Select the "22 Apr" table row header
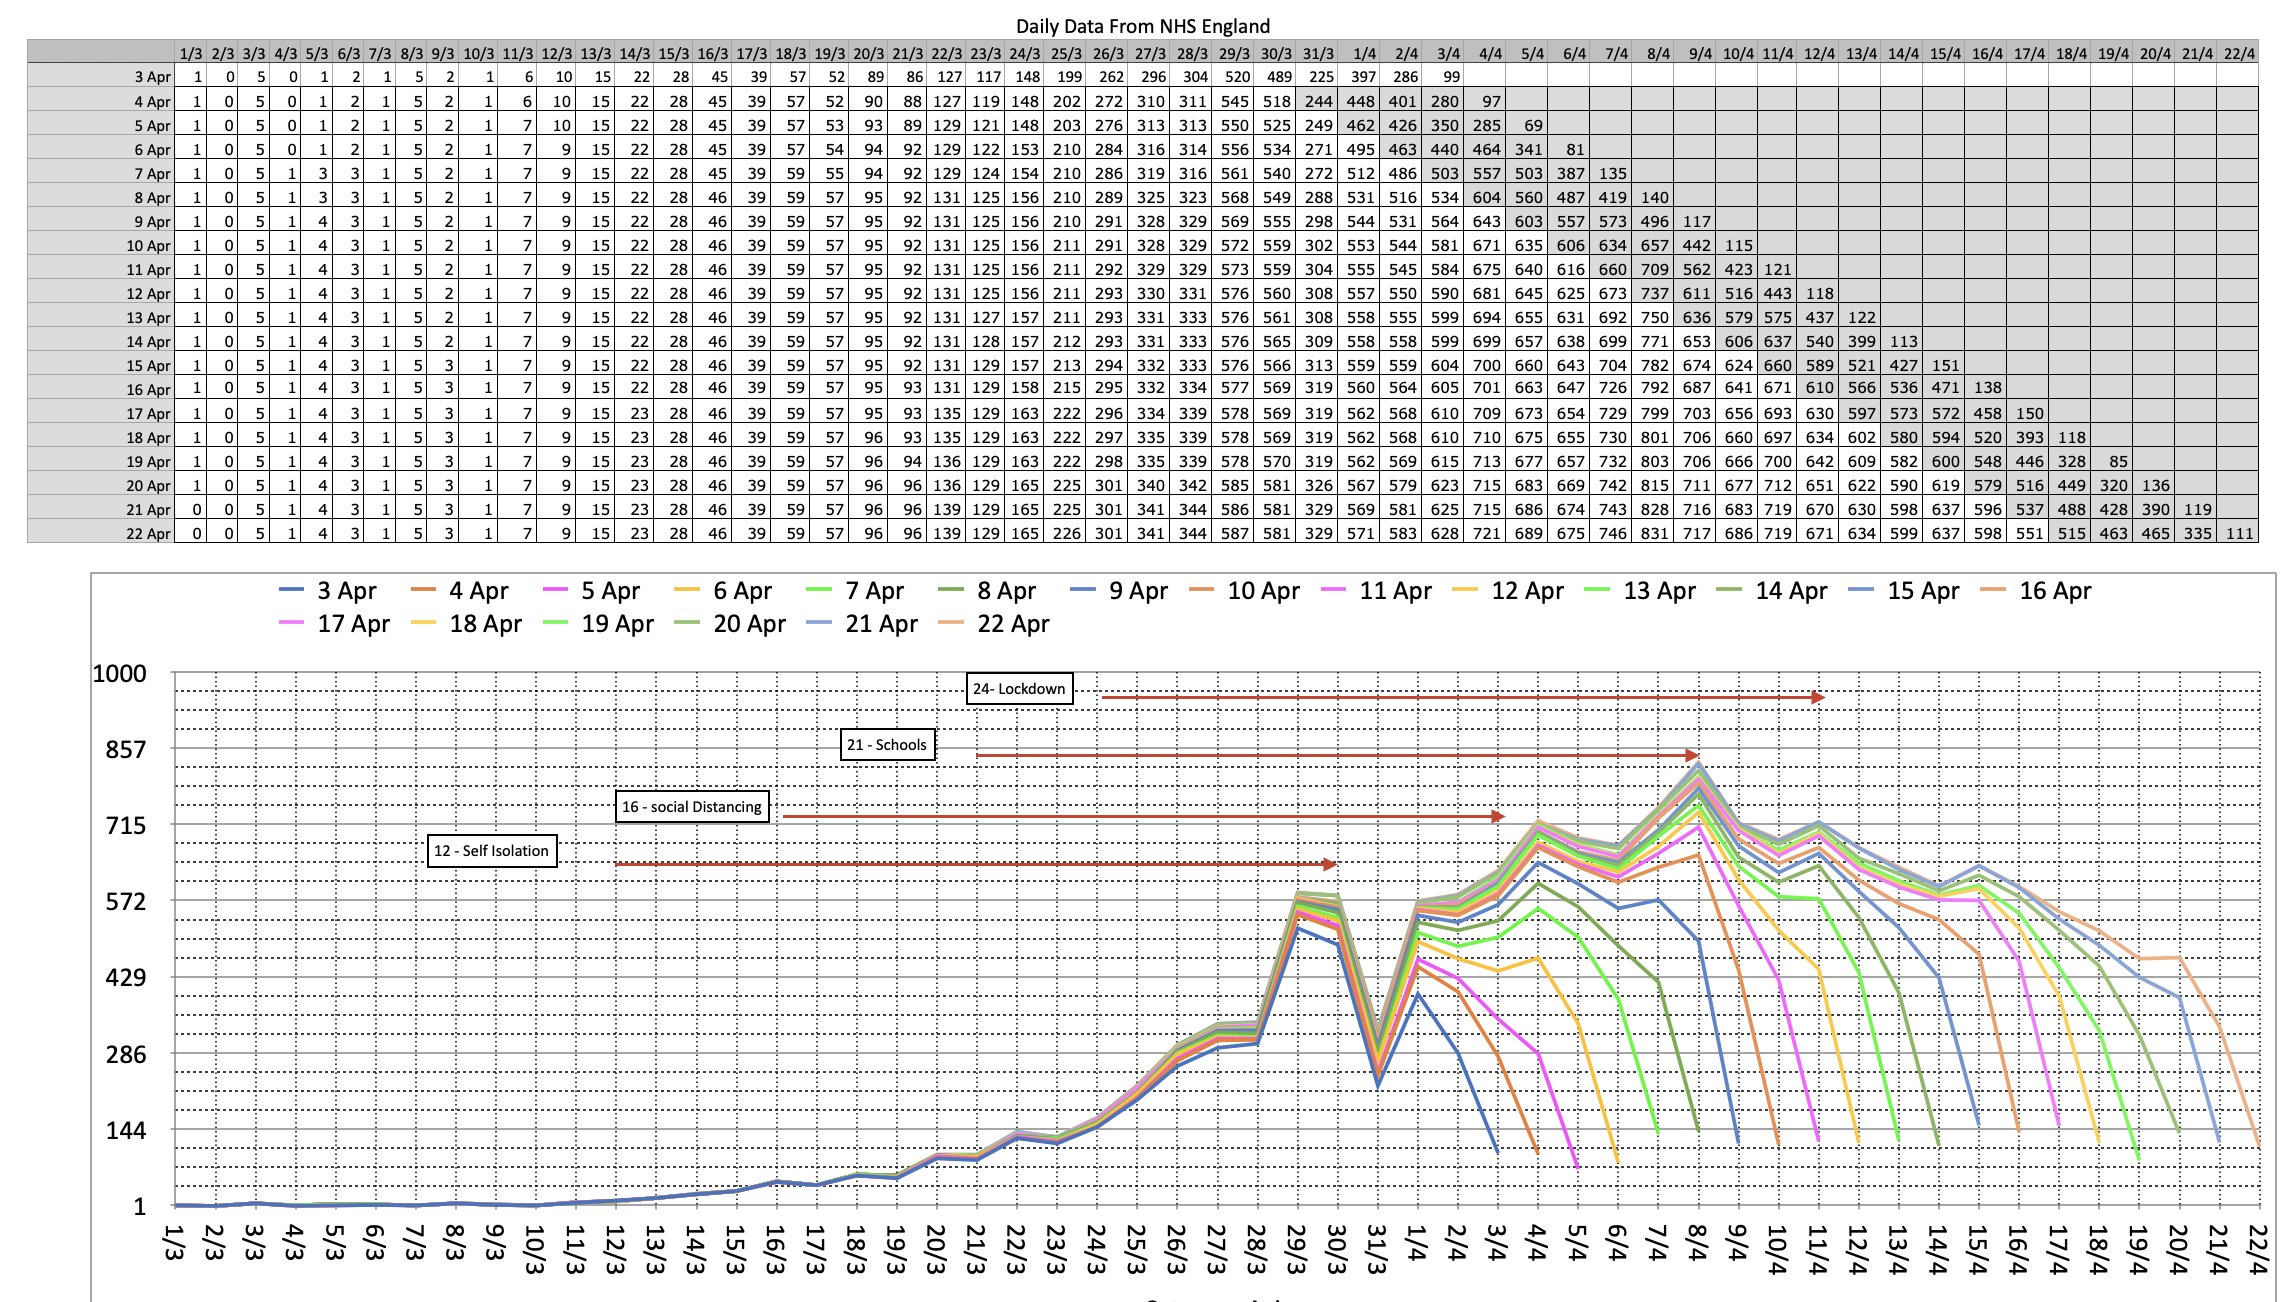The height and width of the screenshot is (1302, 2294). (148, 534)
